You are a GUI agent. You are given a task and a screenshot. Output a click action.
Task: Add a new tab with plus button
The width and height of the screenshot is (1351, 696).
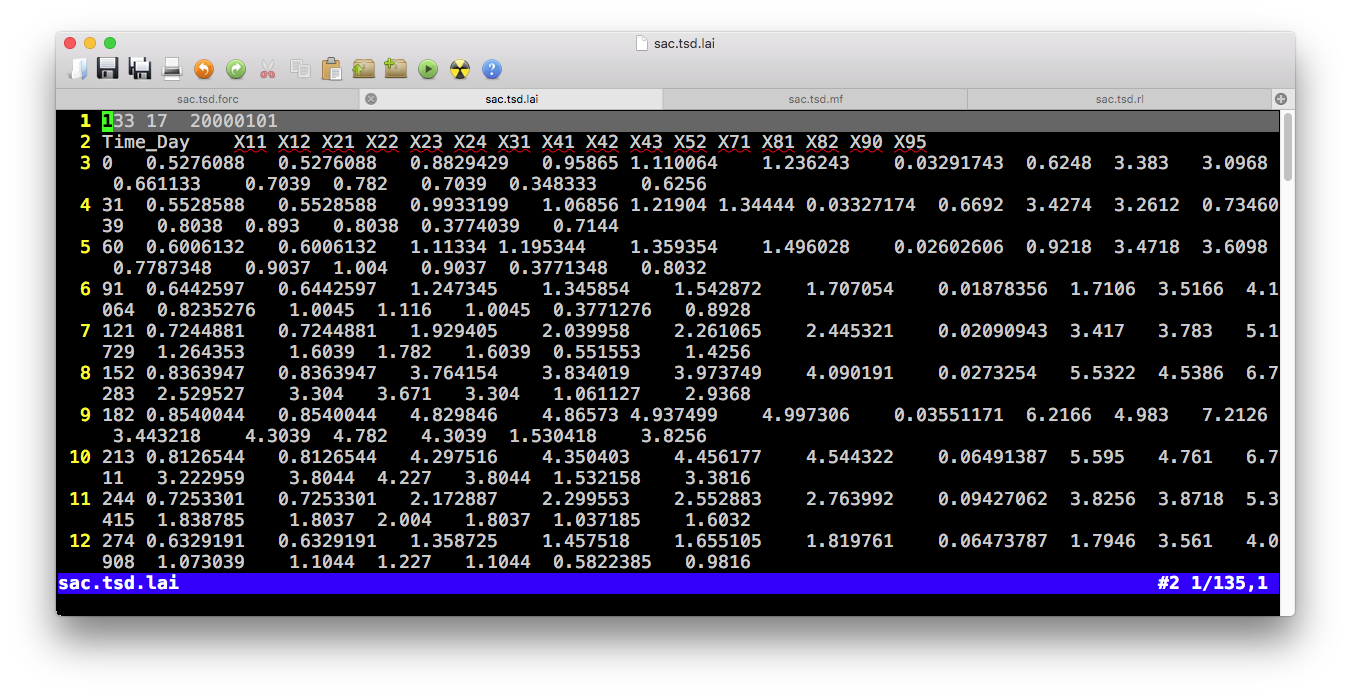(1281, 99)
